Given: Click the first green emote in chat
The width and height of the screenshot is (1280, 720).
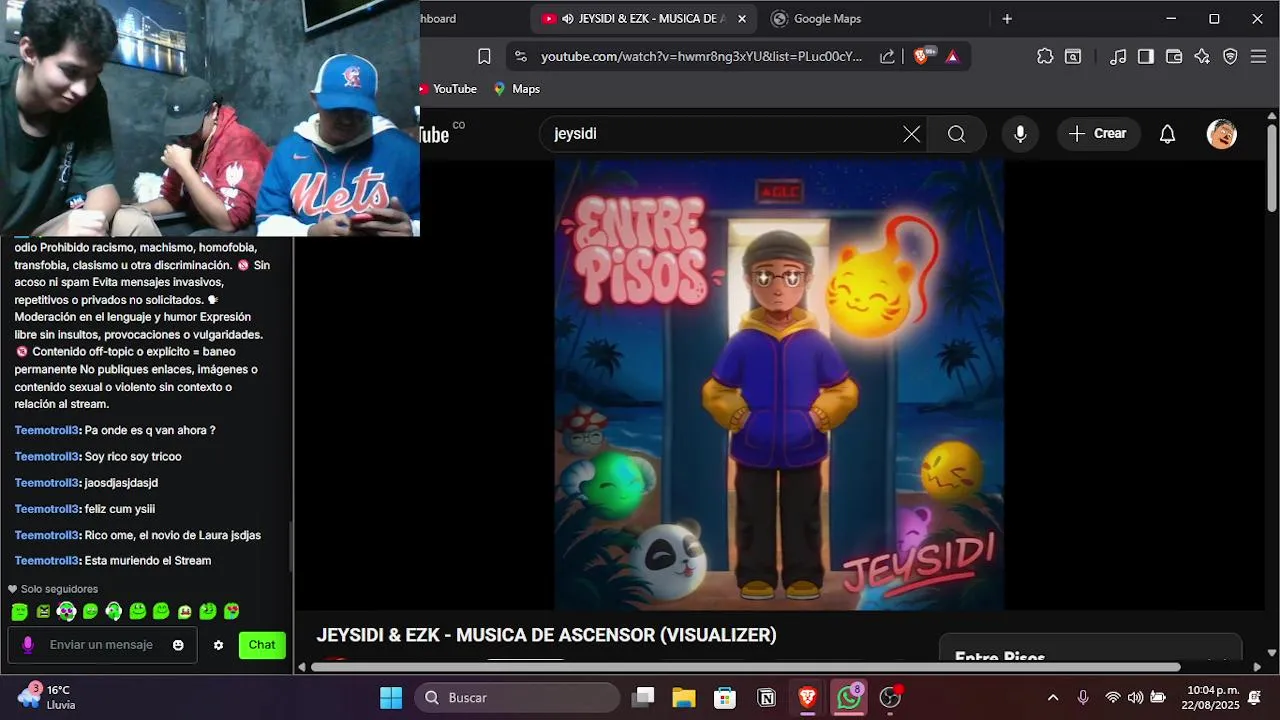Looking at the screenshot, I should [19, 612].
